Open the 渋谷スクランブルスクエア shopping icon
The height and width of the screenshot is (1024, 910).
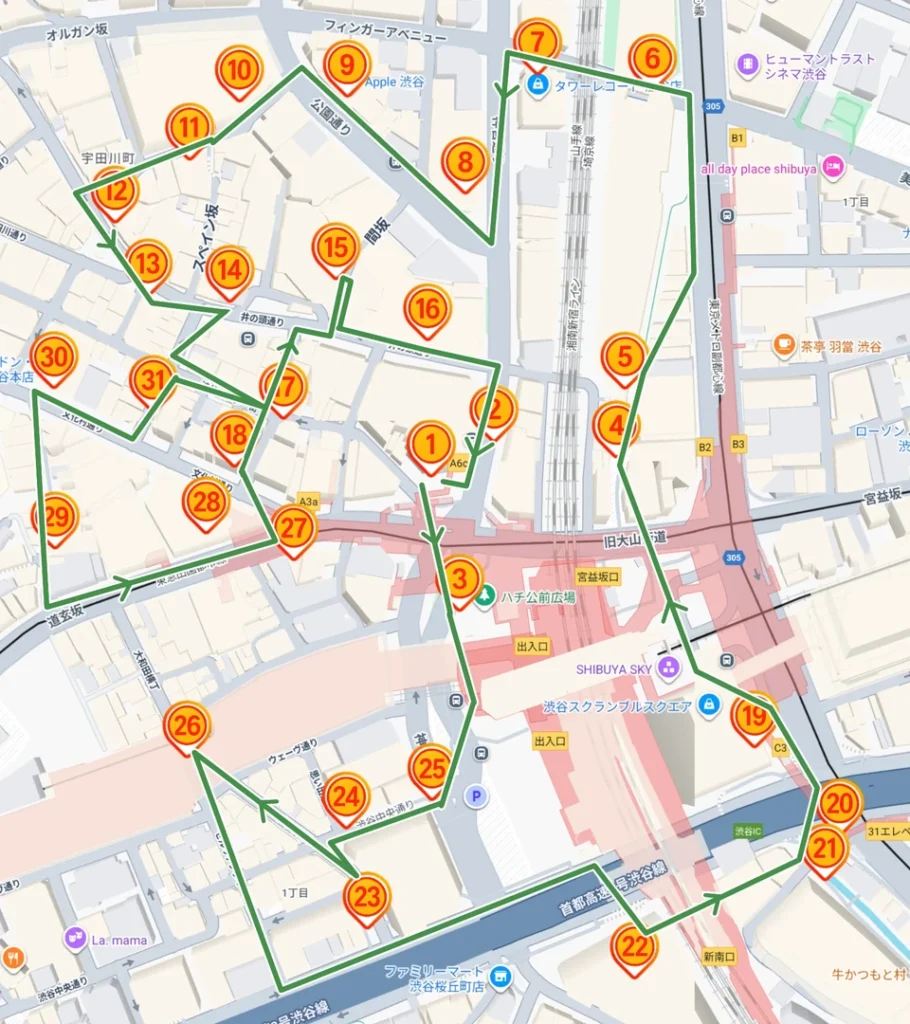709,706
